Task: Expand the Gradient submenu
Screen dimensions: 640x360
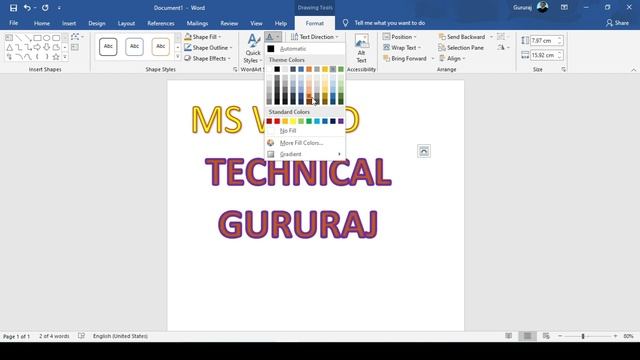Action: coord(305,154)
